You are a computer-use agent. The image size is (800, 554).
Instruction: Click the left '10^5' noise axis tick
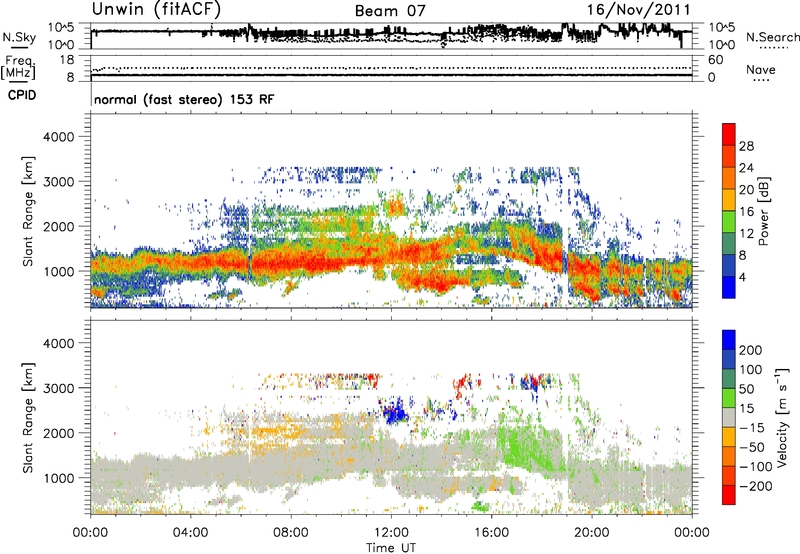click(x=61, y=27)
